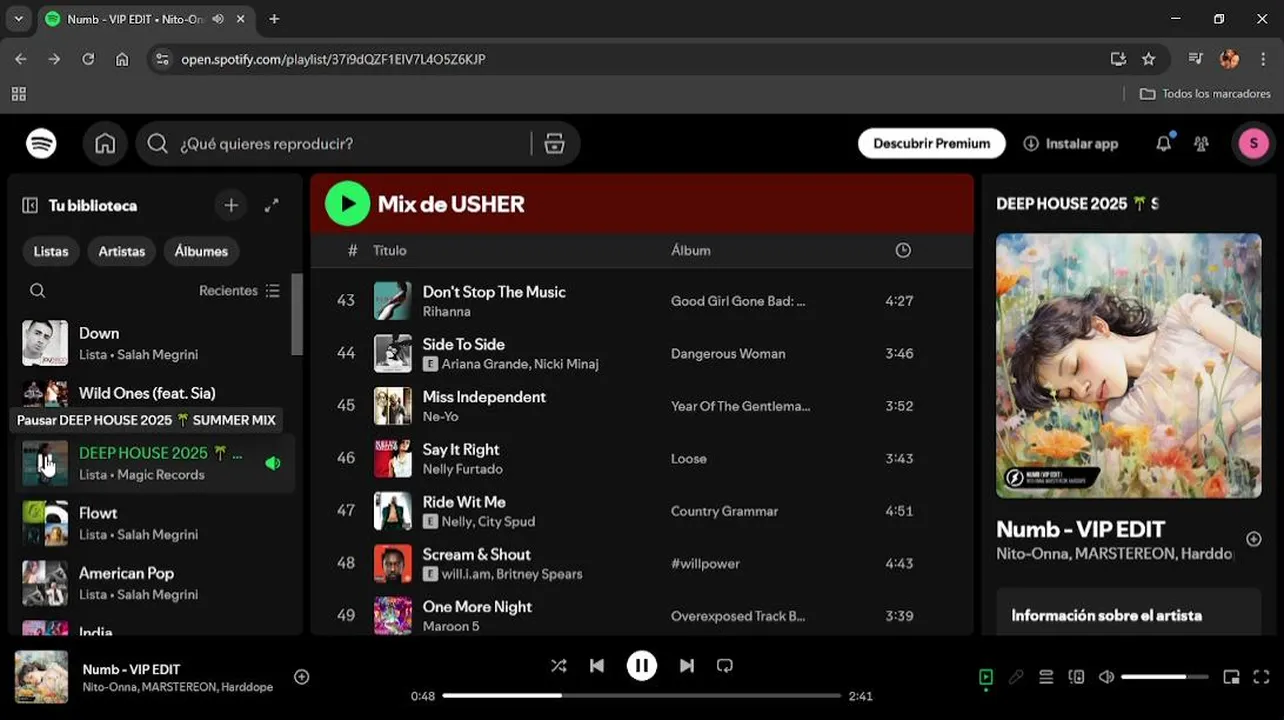The image size is (1284, 720).
Task: Open the Recientes sort options
Action: pyautogui.click(x=239, y=291)
